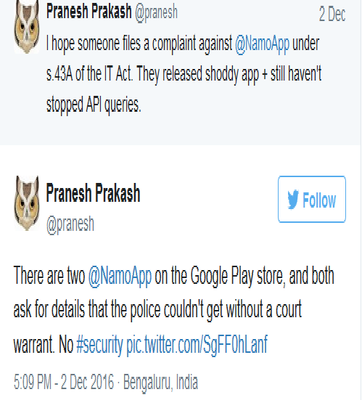The image size is (362, 400).
Task: Click the "stopped API queries." text line
Action: click(94, 105)
